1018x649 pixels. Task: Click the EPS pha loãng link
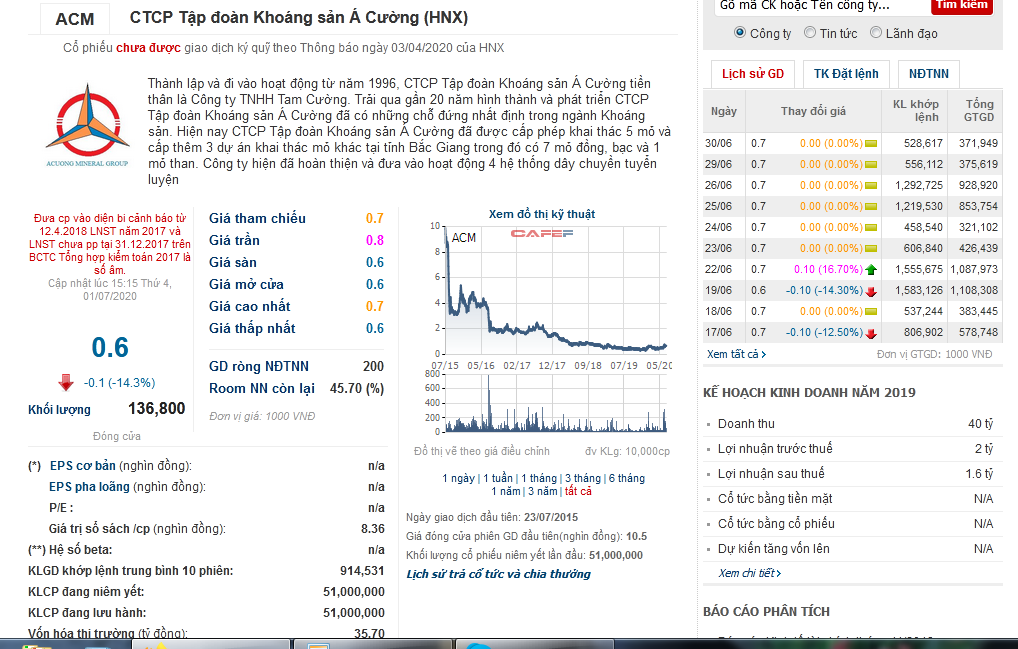point(89,487)
